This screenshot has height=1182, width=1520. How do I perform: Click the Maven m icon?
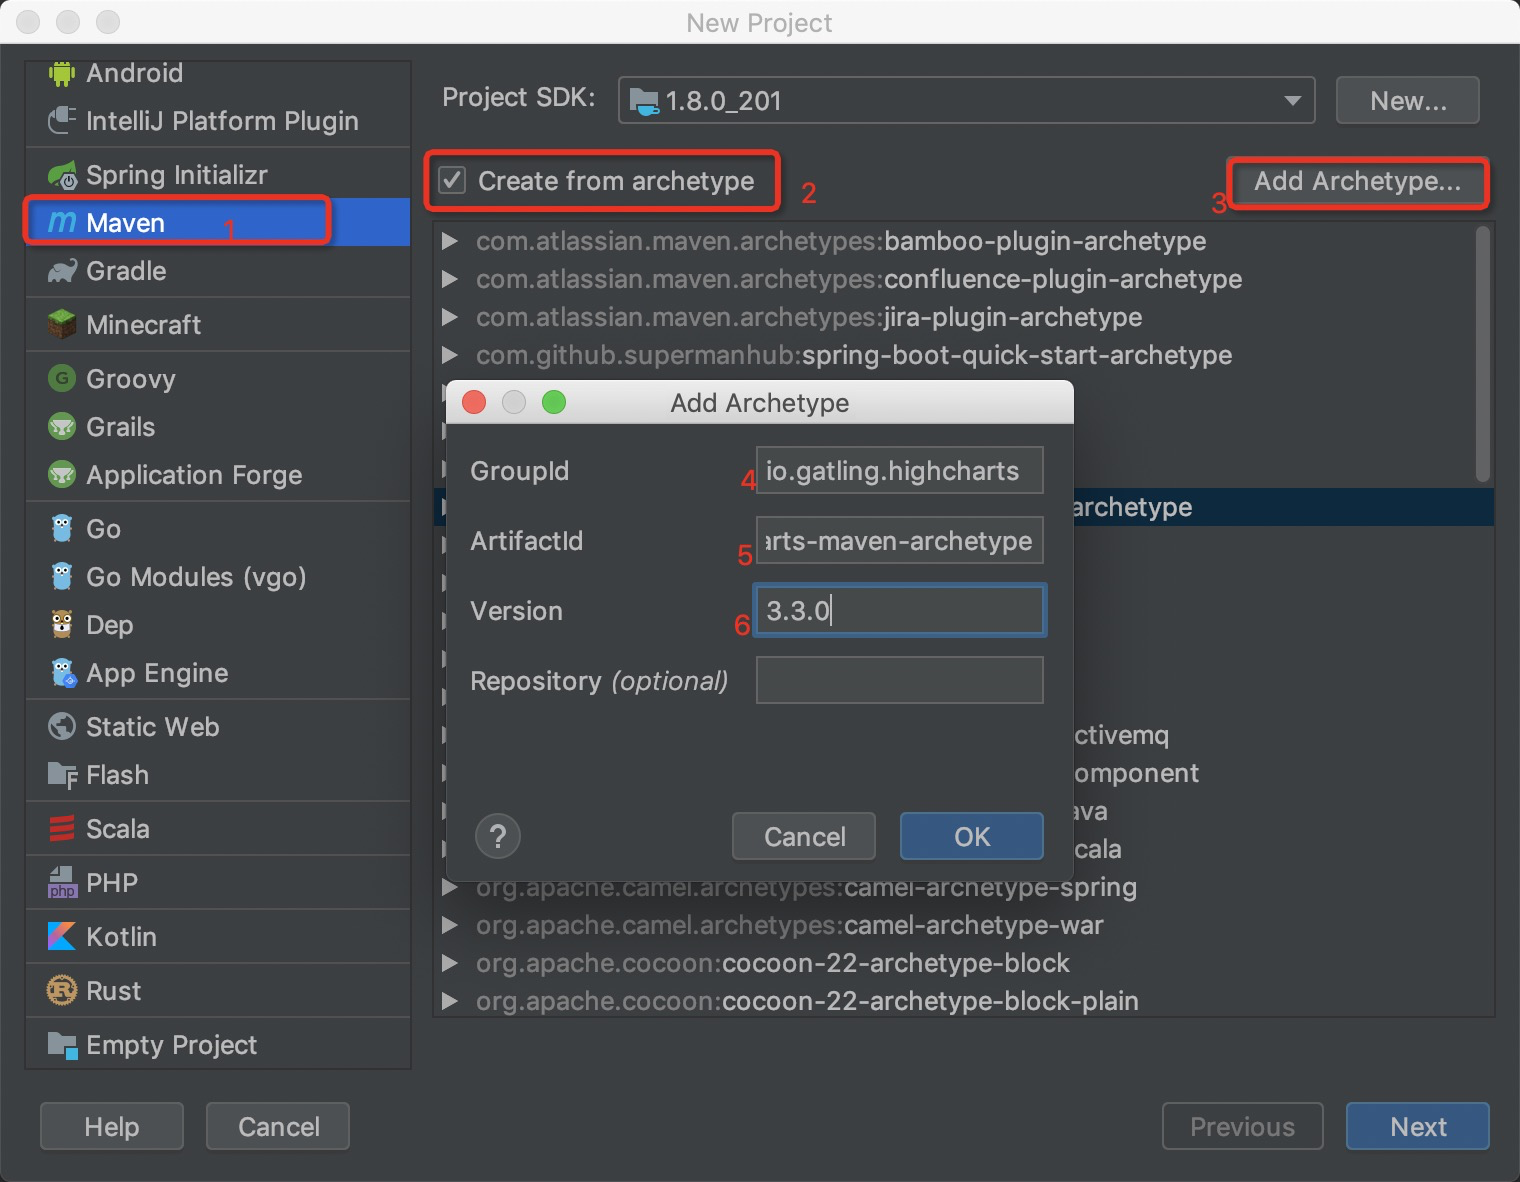(62, 222)
